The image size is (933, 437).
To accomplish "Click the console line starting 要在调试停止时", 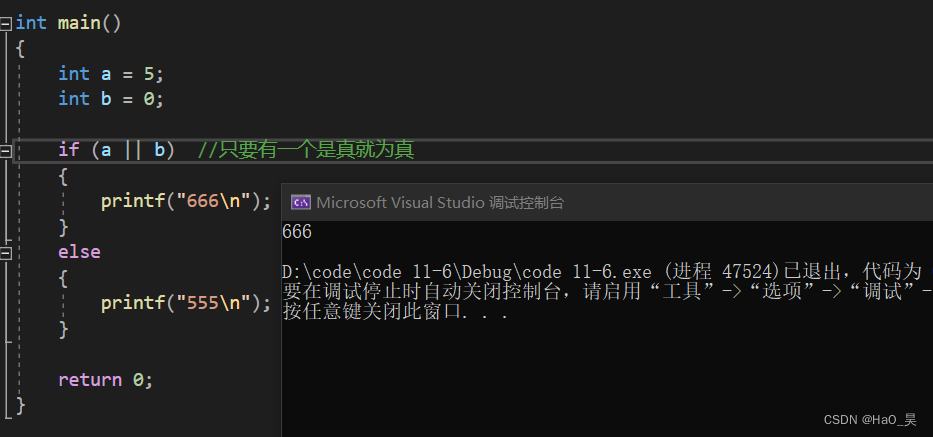I will tap(607, 292).
